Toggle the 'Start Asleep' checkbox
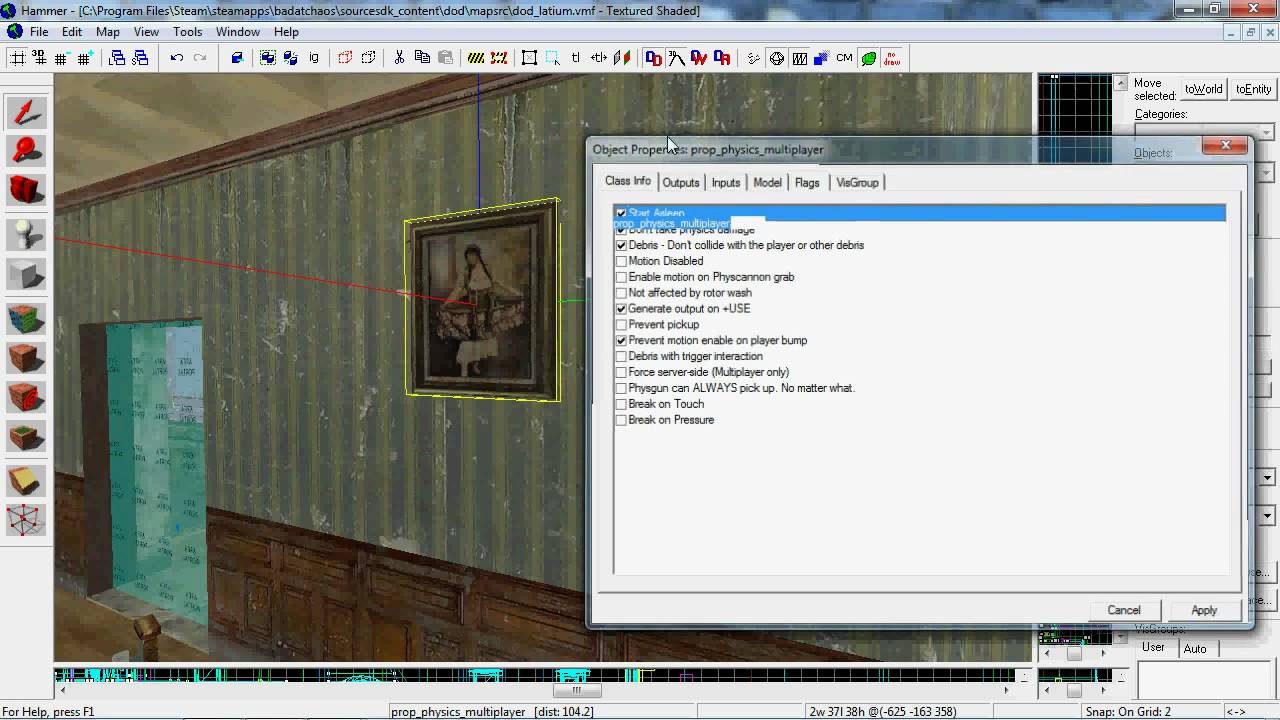The height and width of the screenshot is (720, 1280). pos(621,213)
